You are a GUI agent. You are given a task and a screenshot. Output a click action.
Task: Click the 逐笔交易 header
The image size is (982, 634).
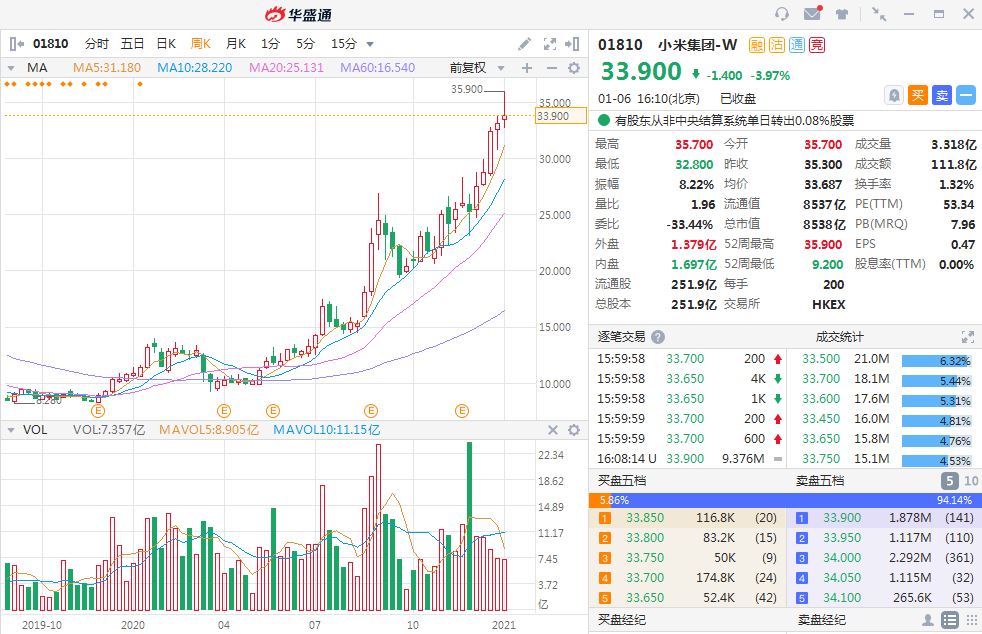coord(621,337)
